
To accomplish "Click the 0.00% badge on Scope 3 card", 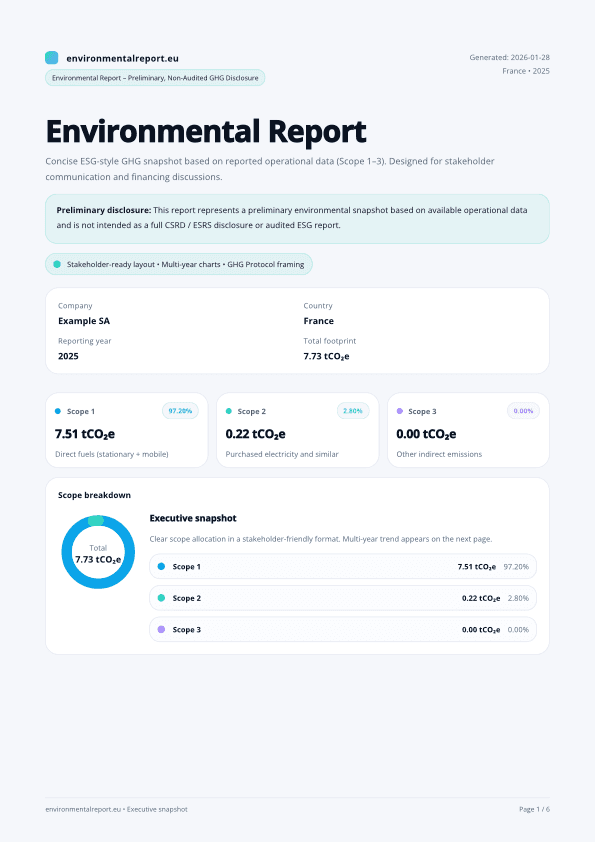I will click(524, 411).
